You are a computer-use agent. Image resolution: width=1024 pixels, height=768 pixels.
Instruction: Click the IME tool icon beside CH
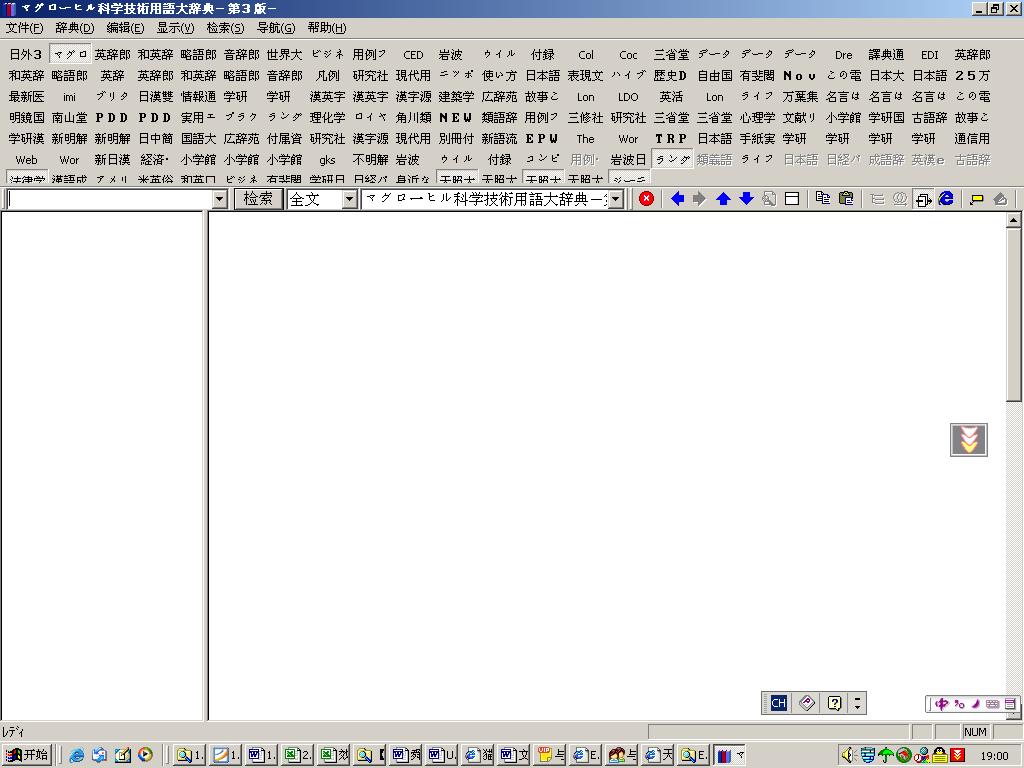(807, 703)
